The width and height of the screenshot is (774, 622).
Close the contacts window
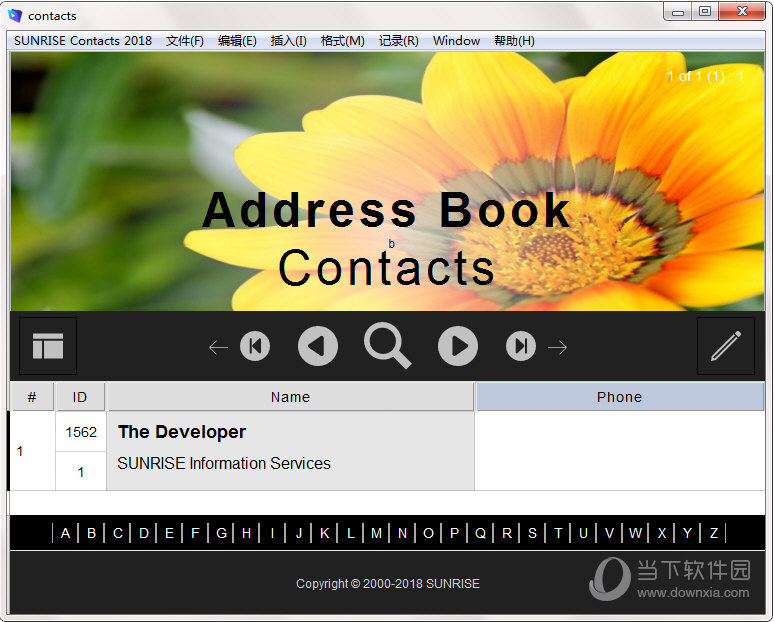[742, 12]
